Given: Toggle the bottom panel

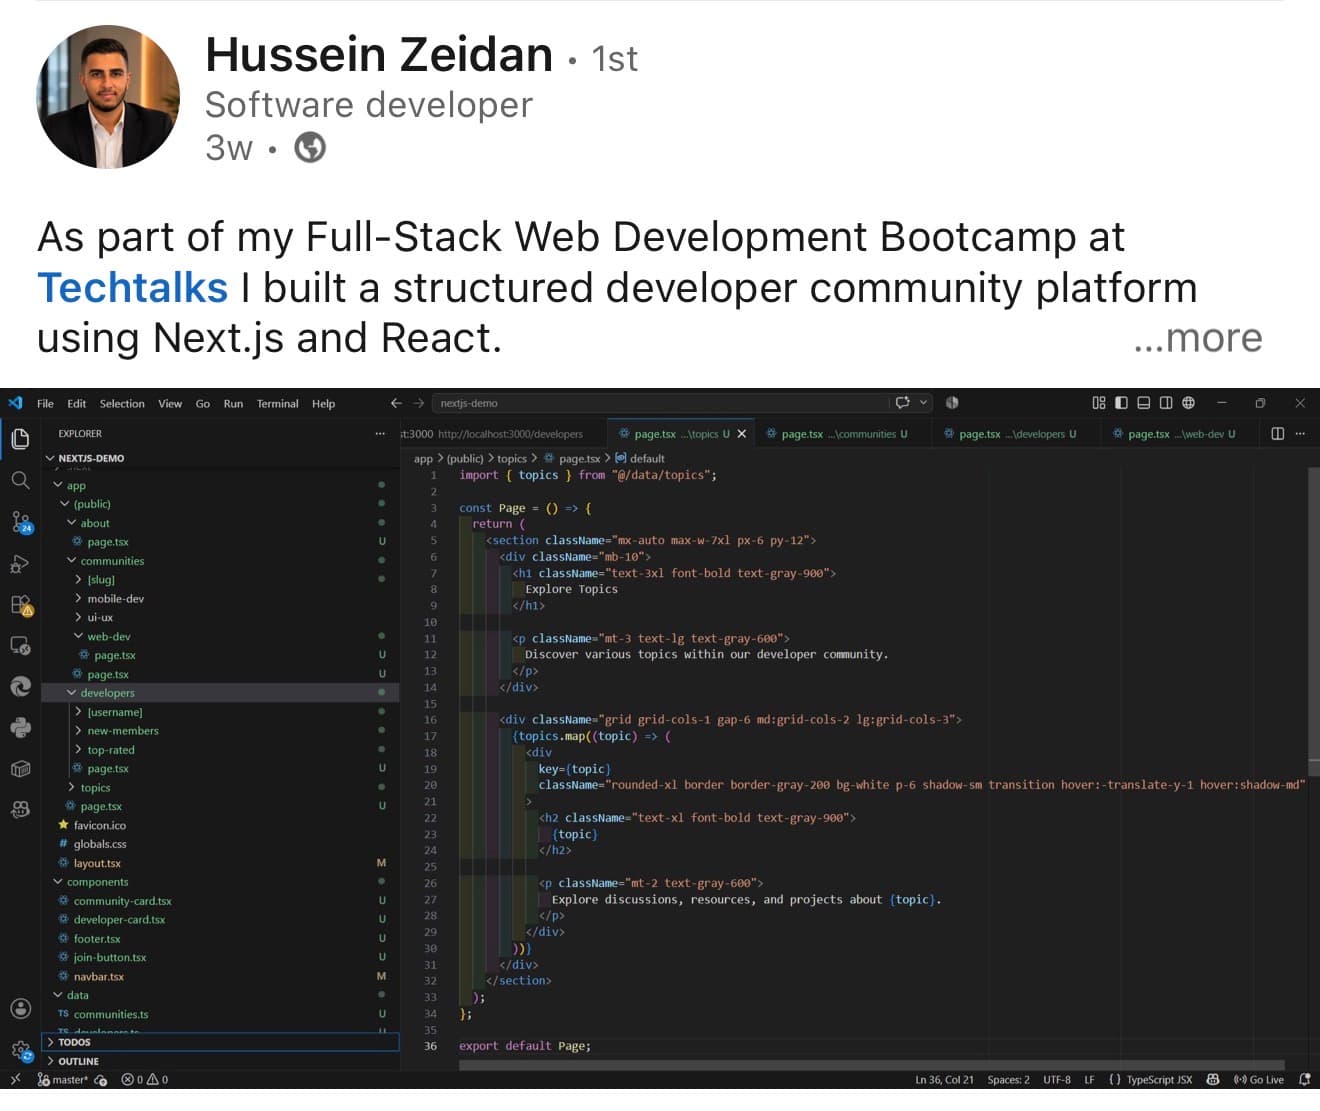Looking at the screenshot, I should click(1143, 403).
